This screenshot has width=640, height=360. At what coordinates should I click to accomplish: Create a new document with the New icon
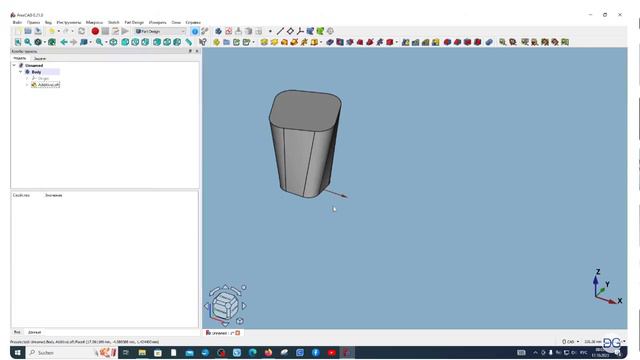[18, 31]
